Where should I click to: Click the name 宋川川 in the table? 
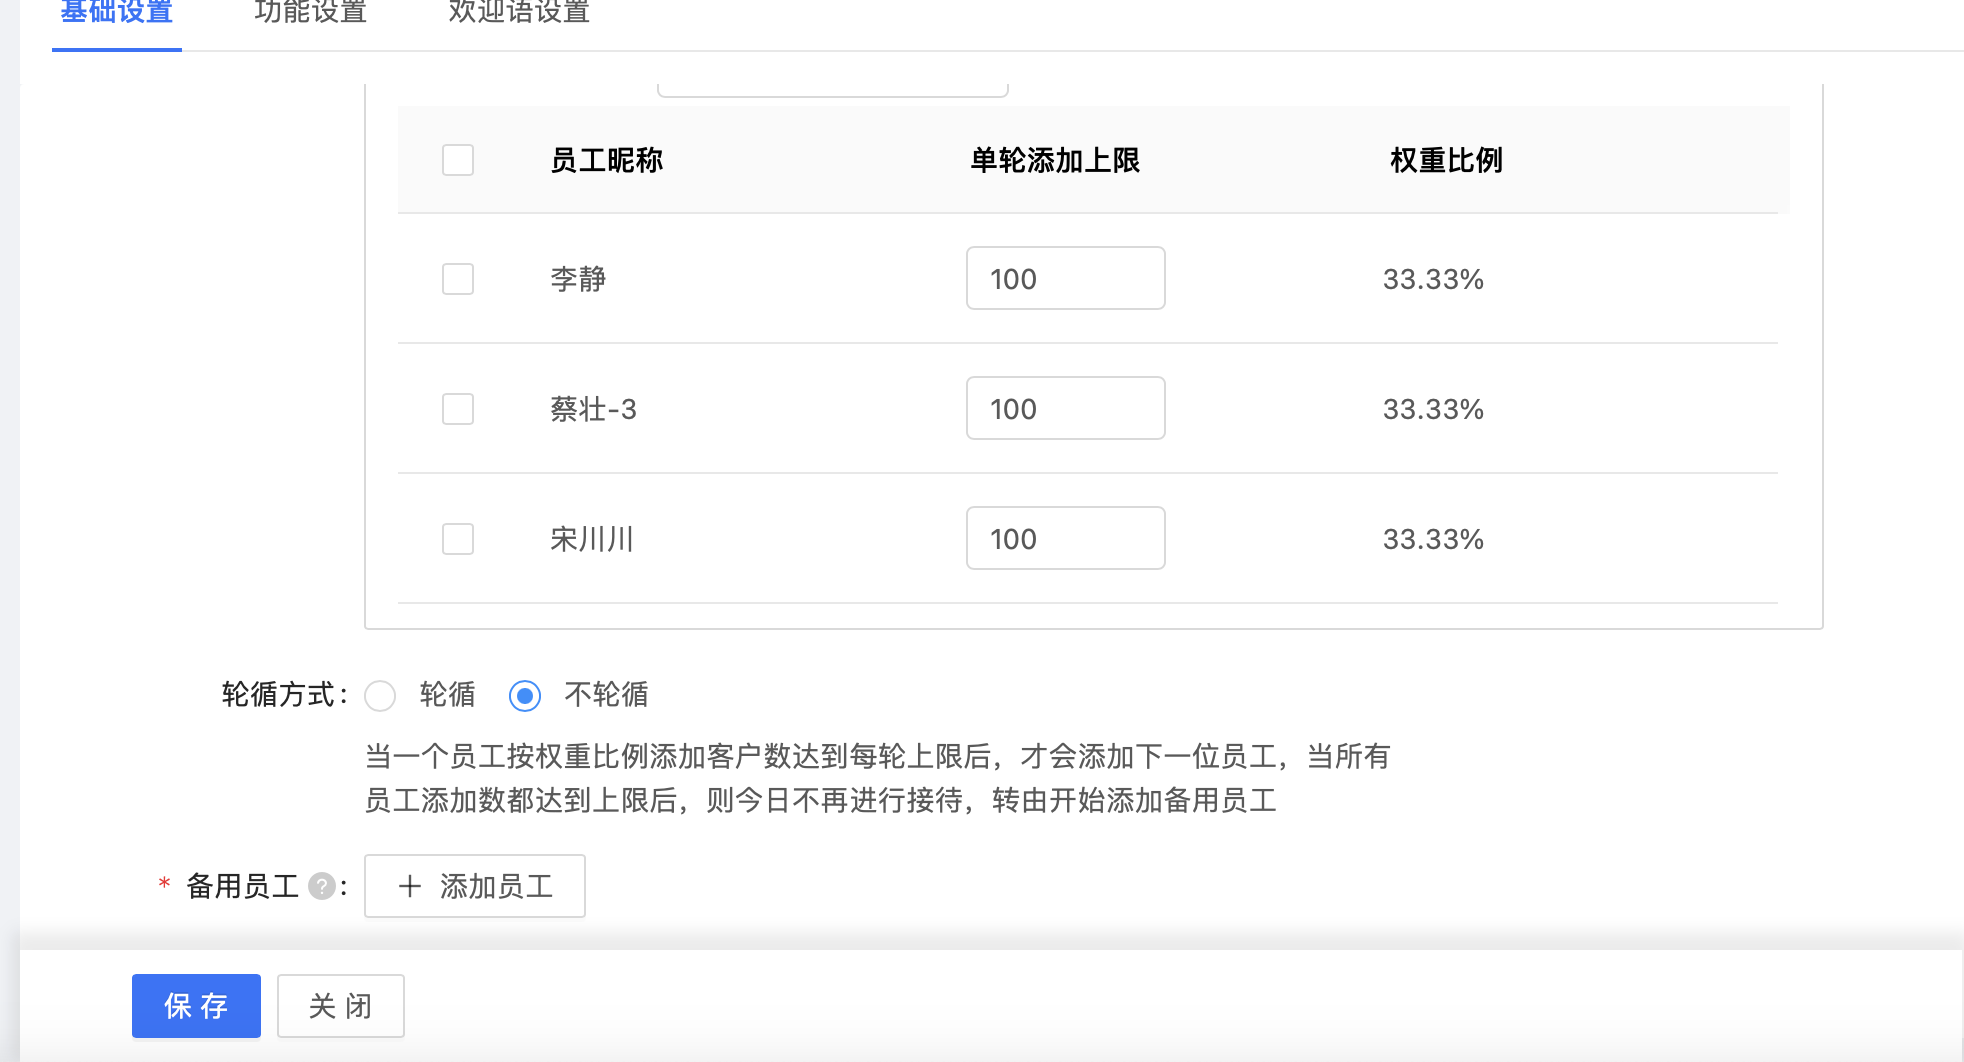click(592, 539)
